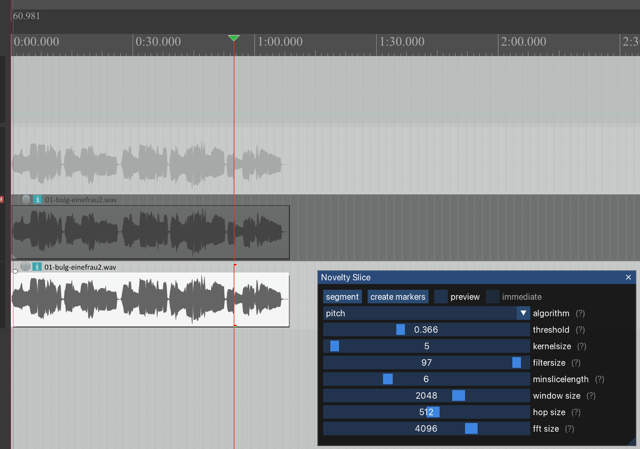
Task: Enable the preview checkbox
Action: [441, 297]
